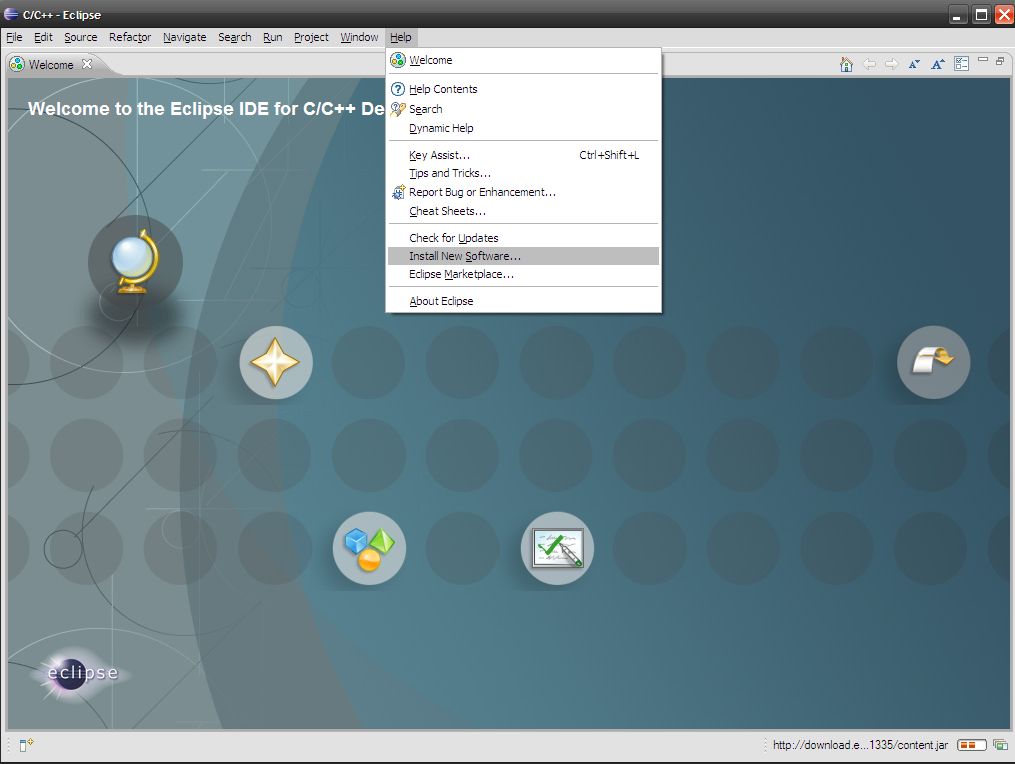Open Cheat Sheets...
Image resolution: width=1015 pixels, height=764 pixels.
pyautogui.click(x=523, y=211)
